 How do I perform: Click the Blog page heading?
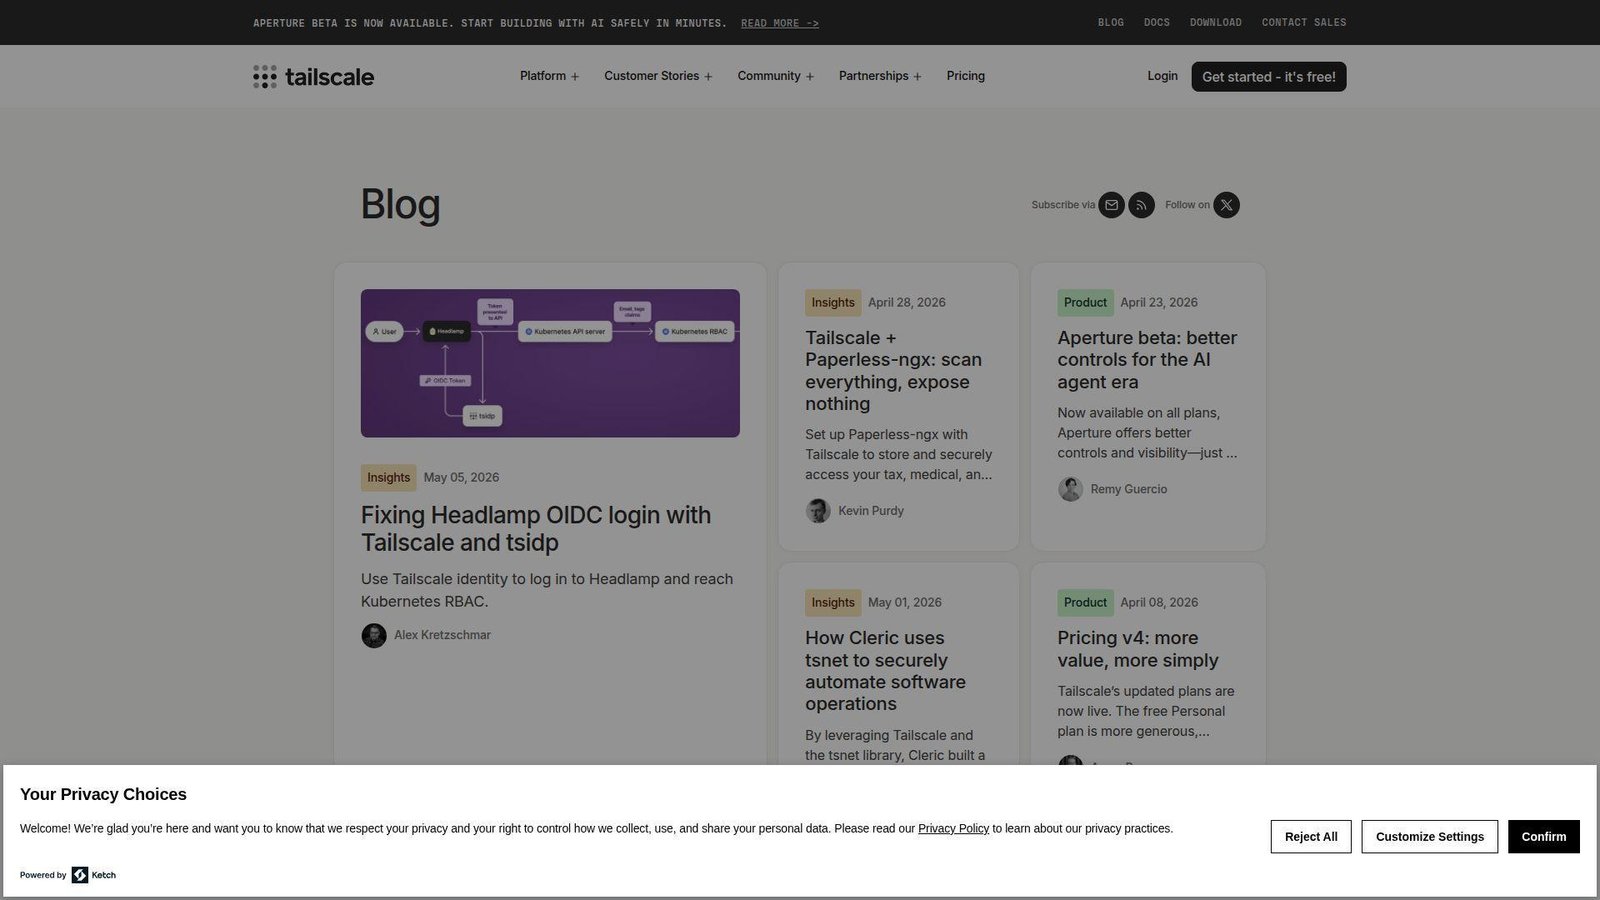400,204
